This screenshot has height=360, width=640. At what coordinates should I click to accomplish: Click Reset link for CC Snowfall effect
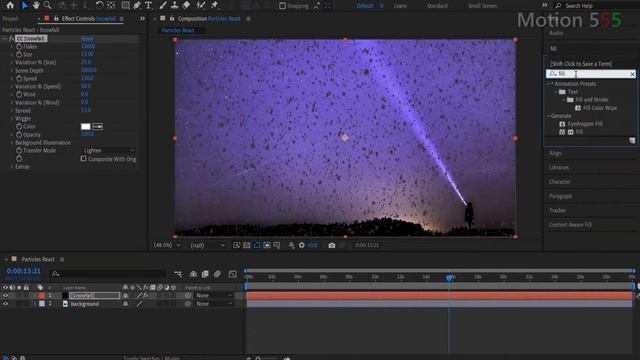[x=87, y=38]
